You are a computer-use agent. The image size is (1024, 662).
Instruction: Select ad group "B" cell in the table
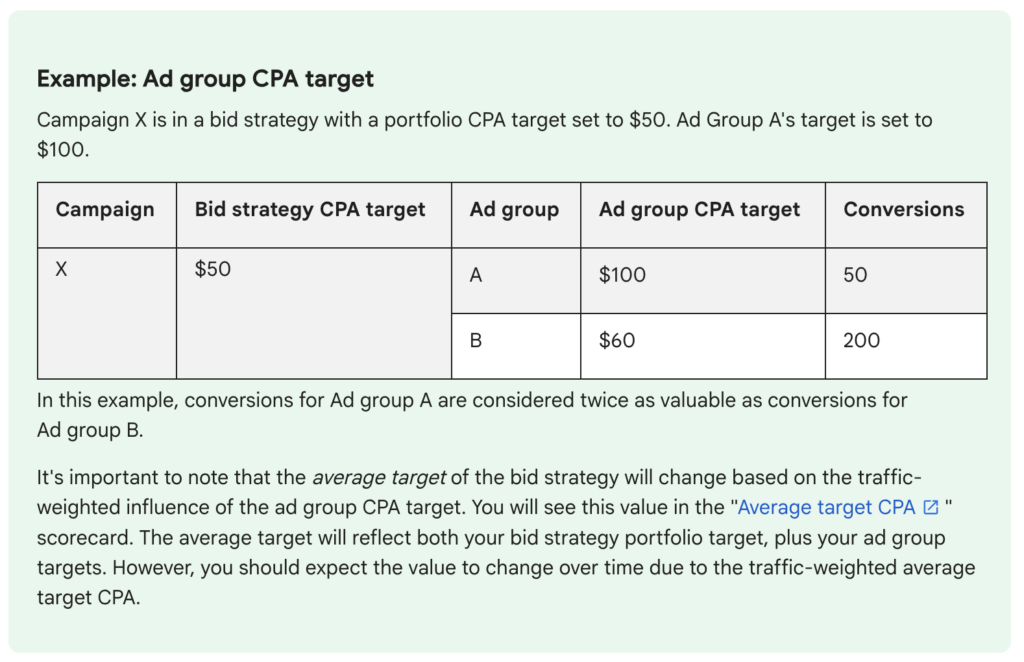pyautogui.click(x=476, y=340)
